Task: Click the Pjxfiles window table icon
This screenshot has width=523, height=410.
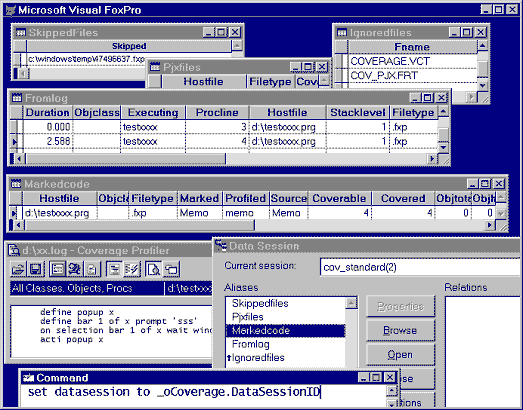Action: (x=155, y=67)
